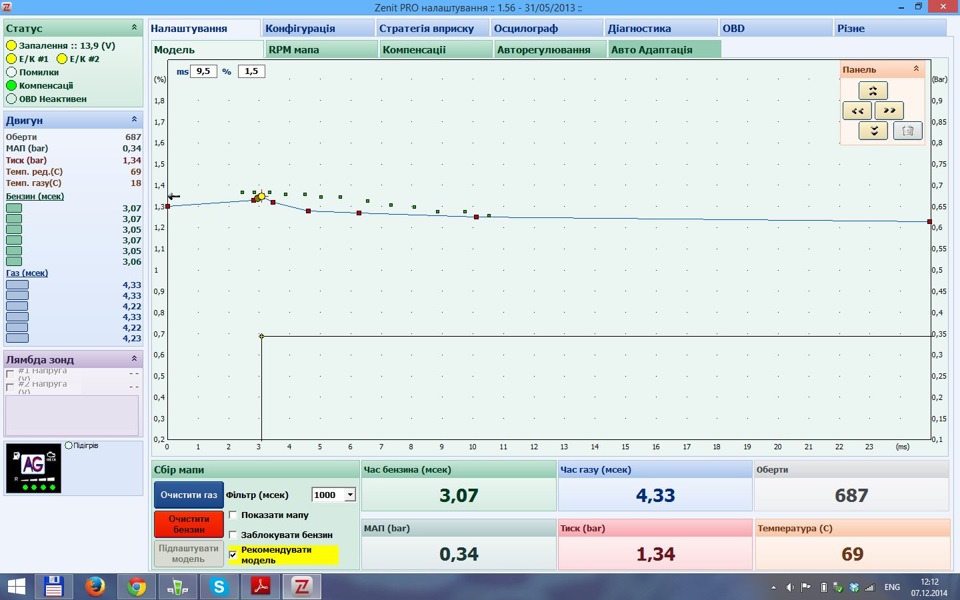Collapse the Двигун panel
The width and height of the screenshot is (960, 600).
[134, 119]
